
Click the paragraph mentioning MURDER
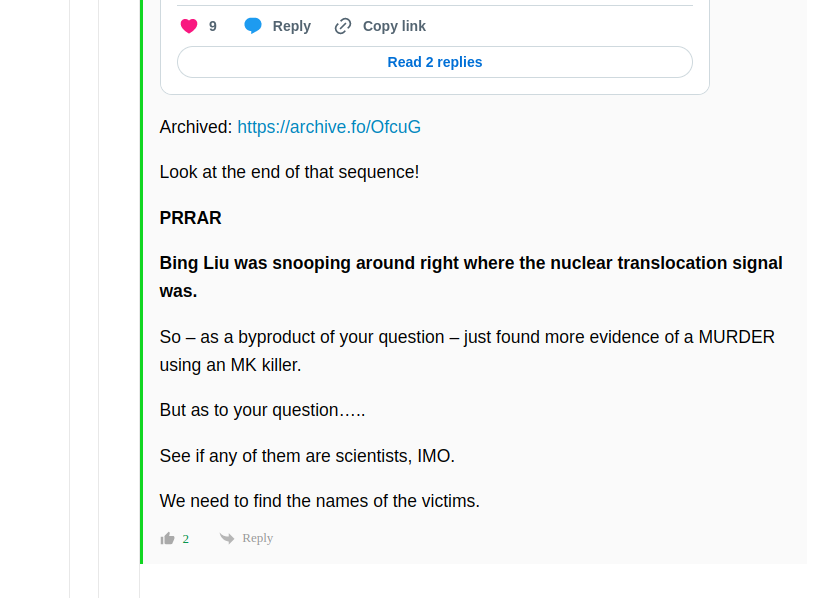tap(467, 351)
